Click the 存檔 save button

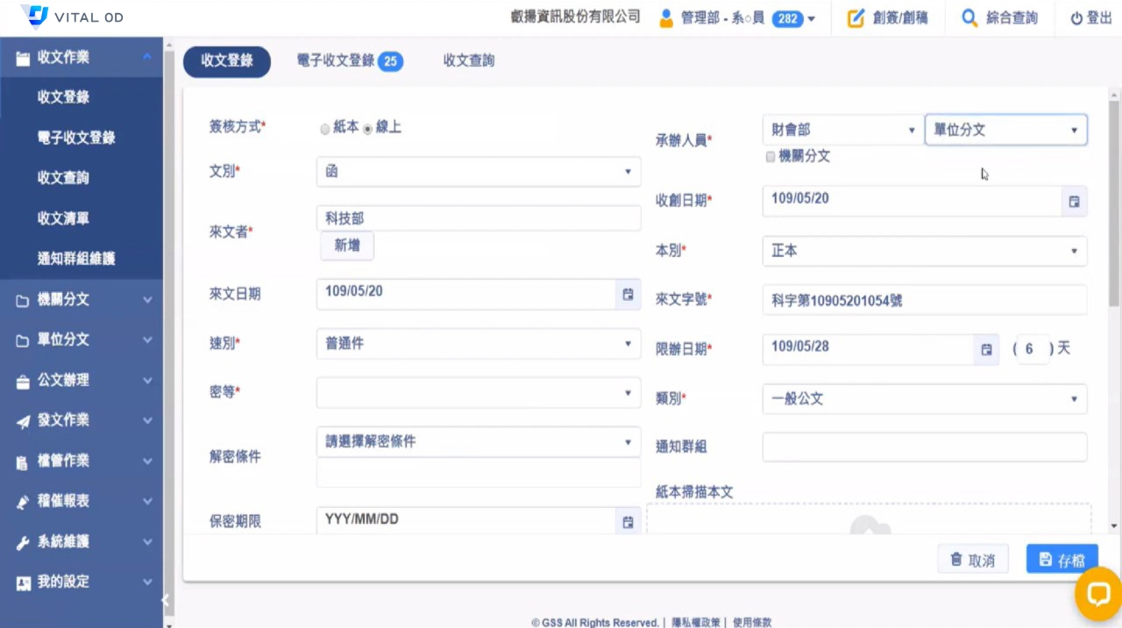1061,559
